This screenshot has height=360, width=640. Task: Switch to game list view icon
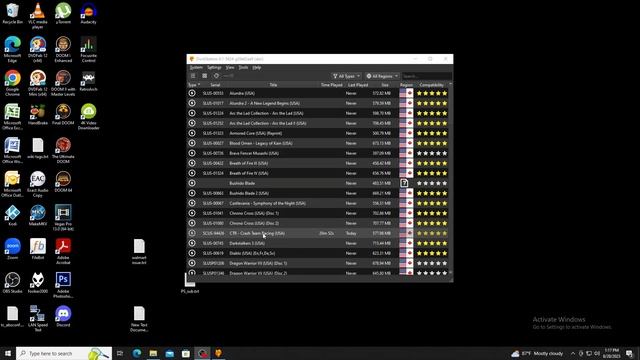pos(193,76)
